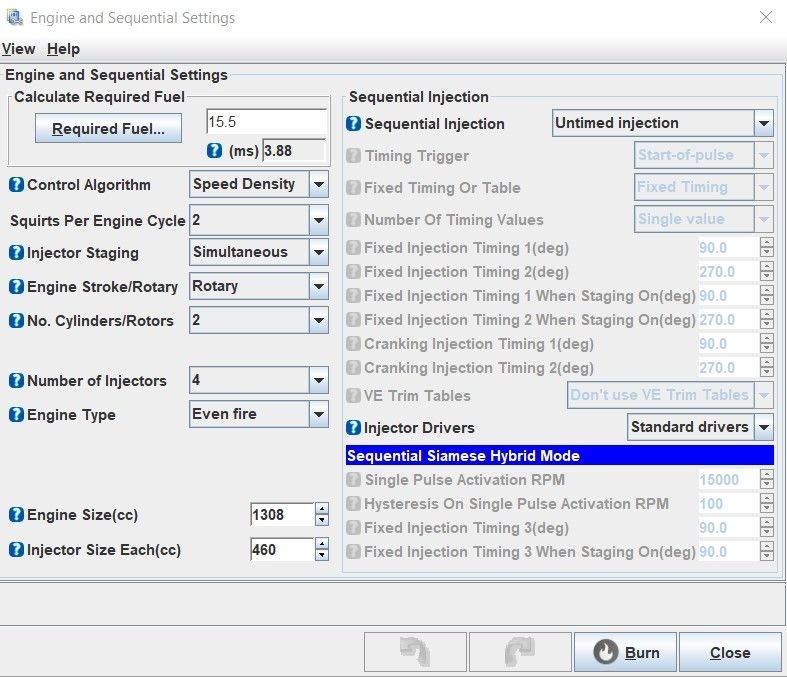
Task: Click help icon beside Engine Size(cc)
Action: [16, 515]
